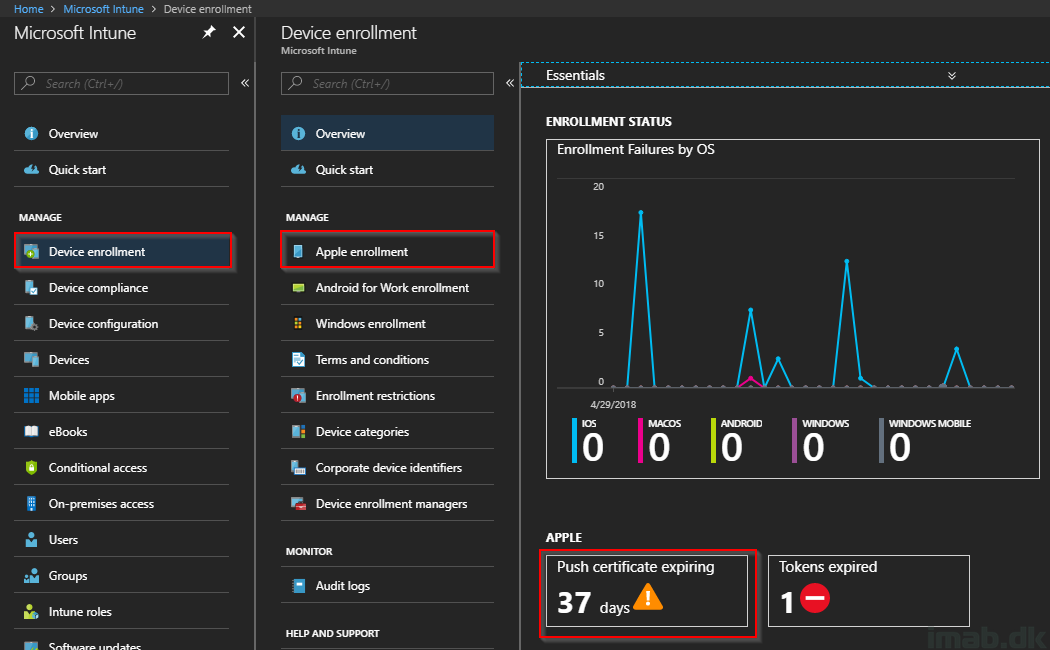Open the Push certificate expiring tile
Image resolution: width=1050 pixels, height=650 pixels.
pyautogui.click(x=647, y=591)
